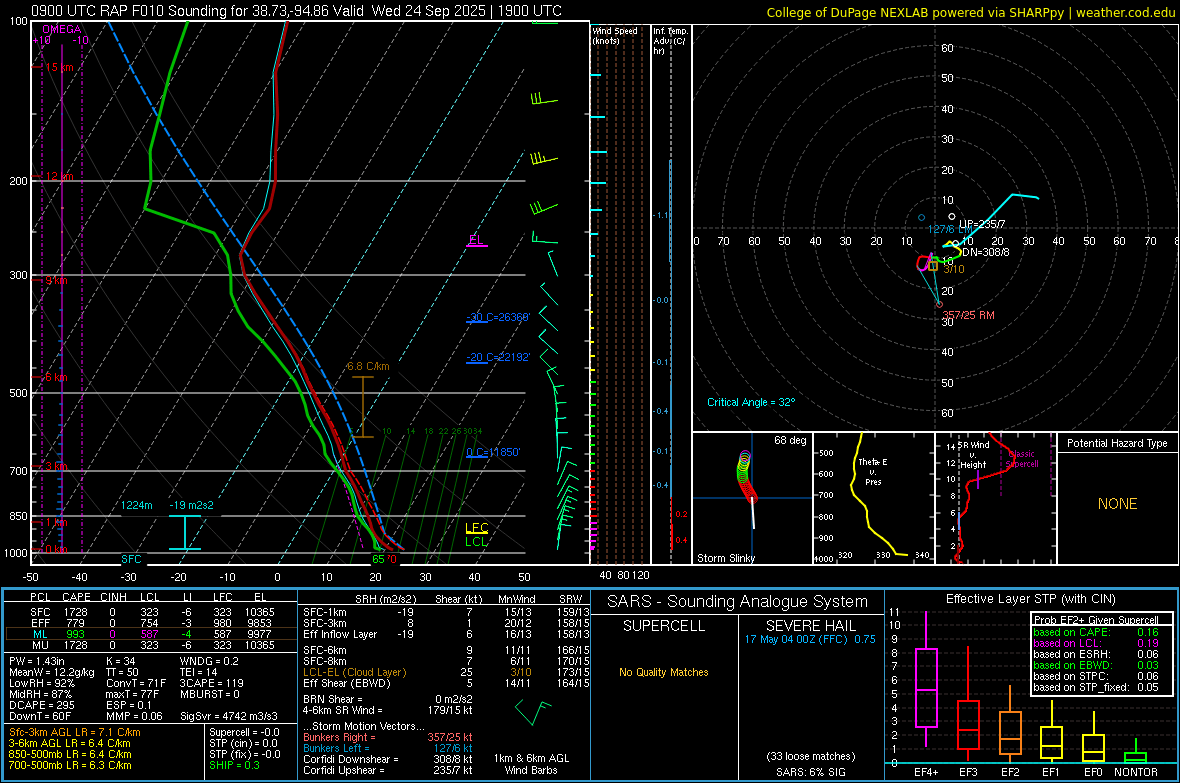Click the Effective Layer STP (with CIN) title
Screen dimensions: 1180x783
1031,599
